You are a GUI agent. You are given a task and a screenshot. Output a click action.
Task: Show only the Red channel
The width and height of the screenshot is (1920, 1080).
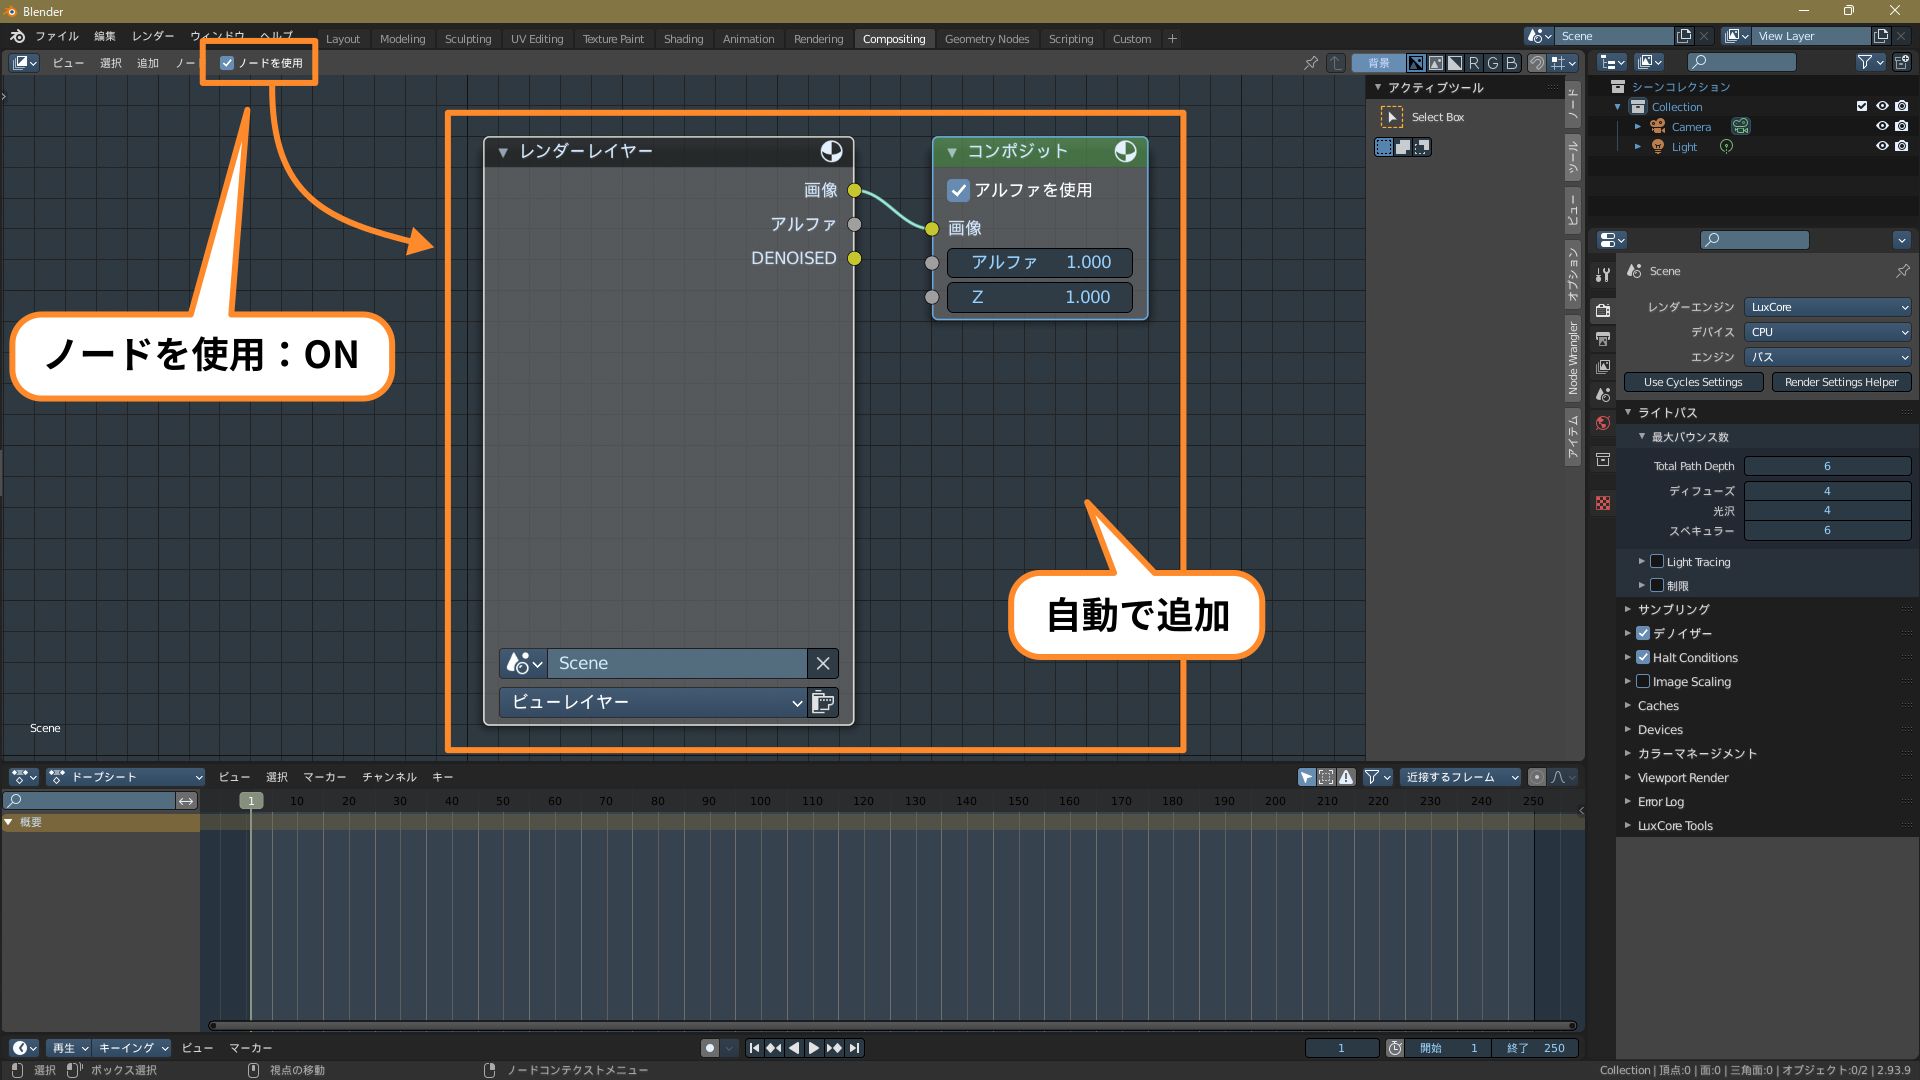[x=1474, y=63]
